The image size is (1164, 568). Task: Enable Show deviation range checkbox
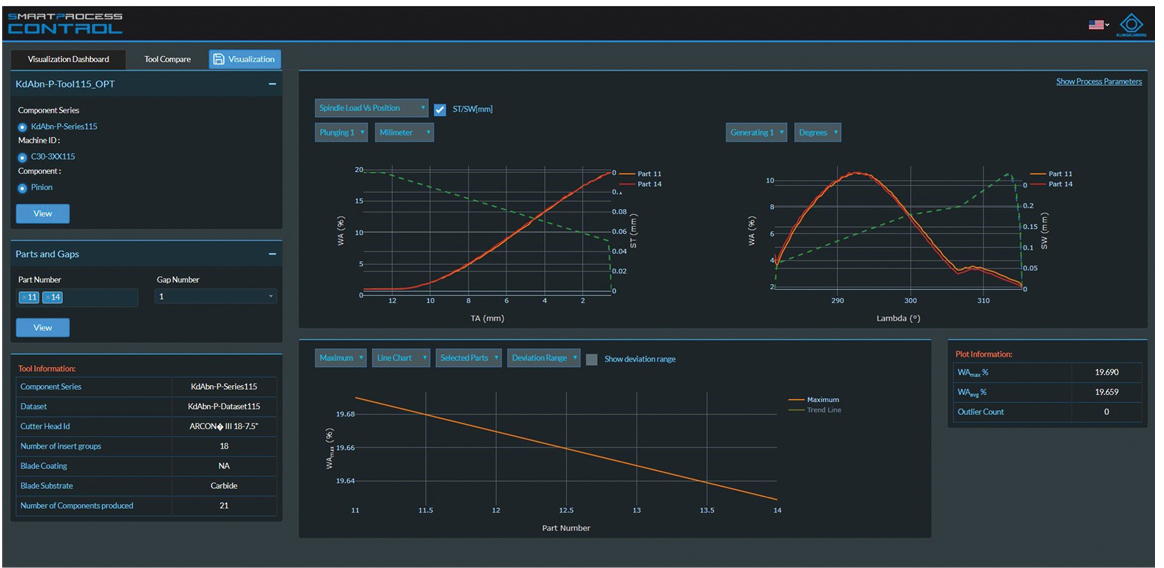[x=592, y=359]
